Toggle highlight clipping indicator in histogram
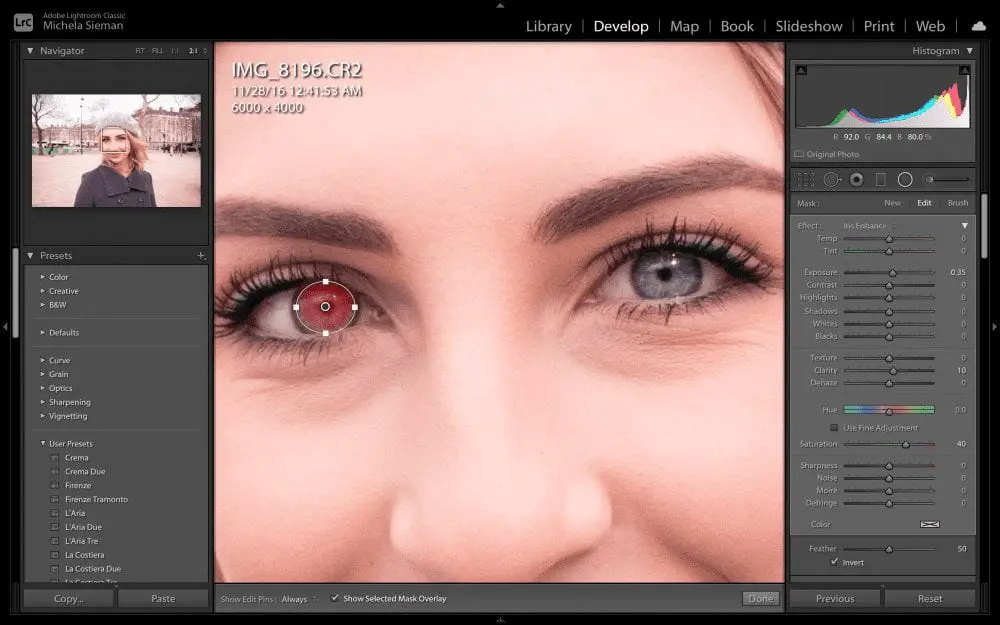Image resolution: width=1000 pixels, height=625 pixels. [964, 70]
